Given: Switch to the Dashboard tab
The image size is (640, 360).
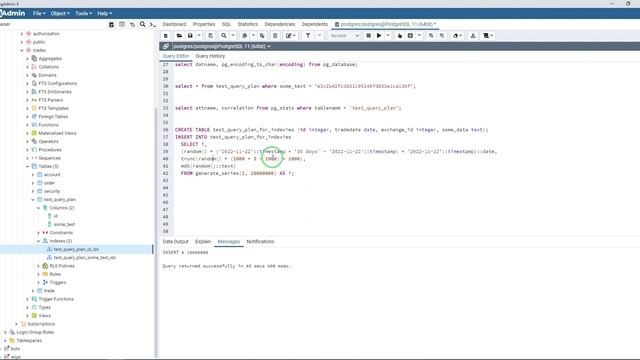Looking at the screenshot, I should [x=174, y=24].
